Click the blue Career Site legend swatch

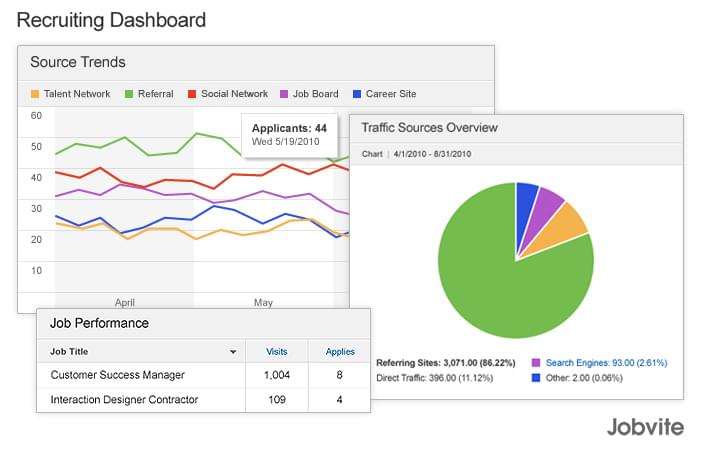tap(357, 94)
